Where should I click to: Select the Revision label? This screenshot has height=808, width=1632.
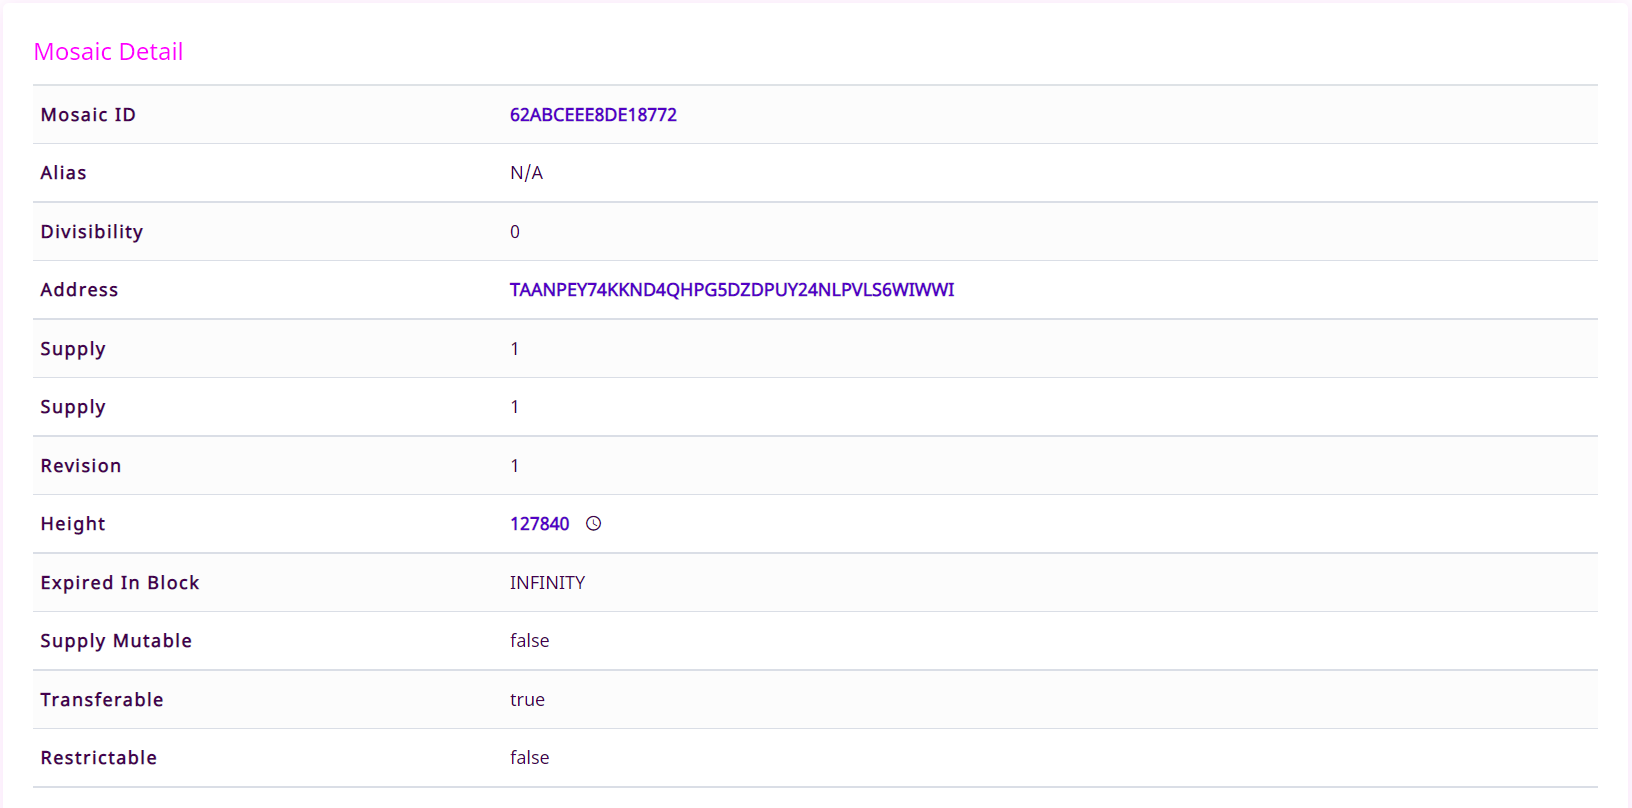coord(81,466)
